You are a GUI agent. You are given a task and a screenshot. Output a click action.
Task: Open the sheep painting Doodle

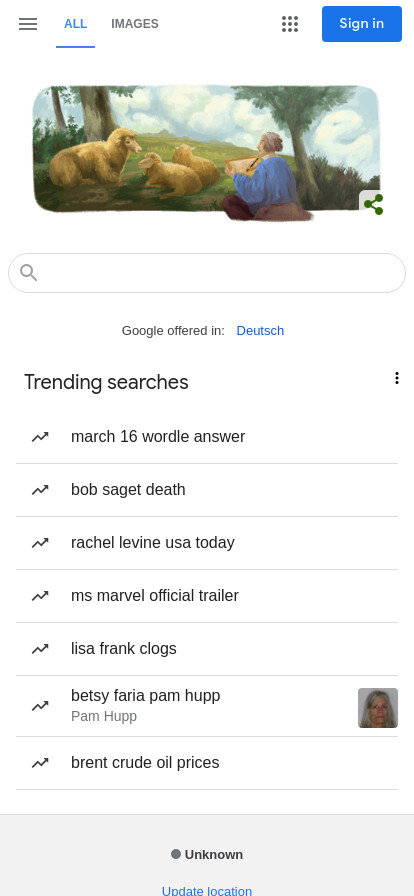tap(206, 153)
